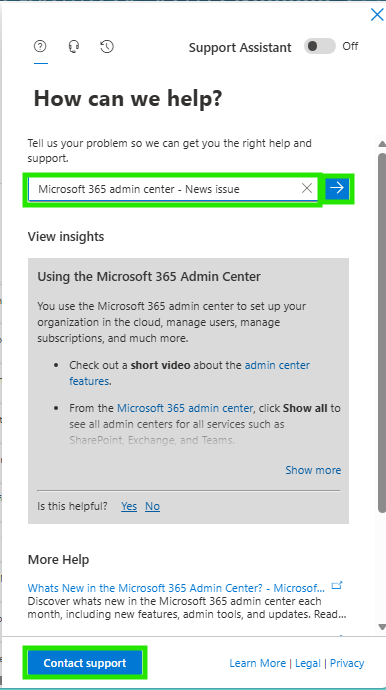Image resolution: width=386 pixels, height=690 pixels.
Task: Click the vertical scrollbar thumb
Action: (x=382, y=332)
